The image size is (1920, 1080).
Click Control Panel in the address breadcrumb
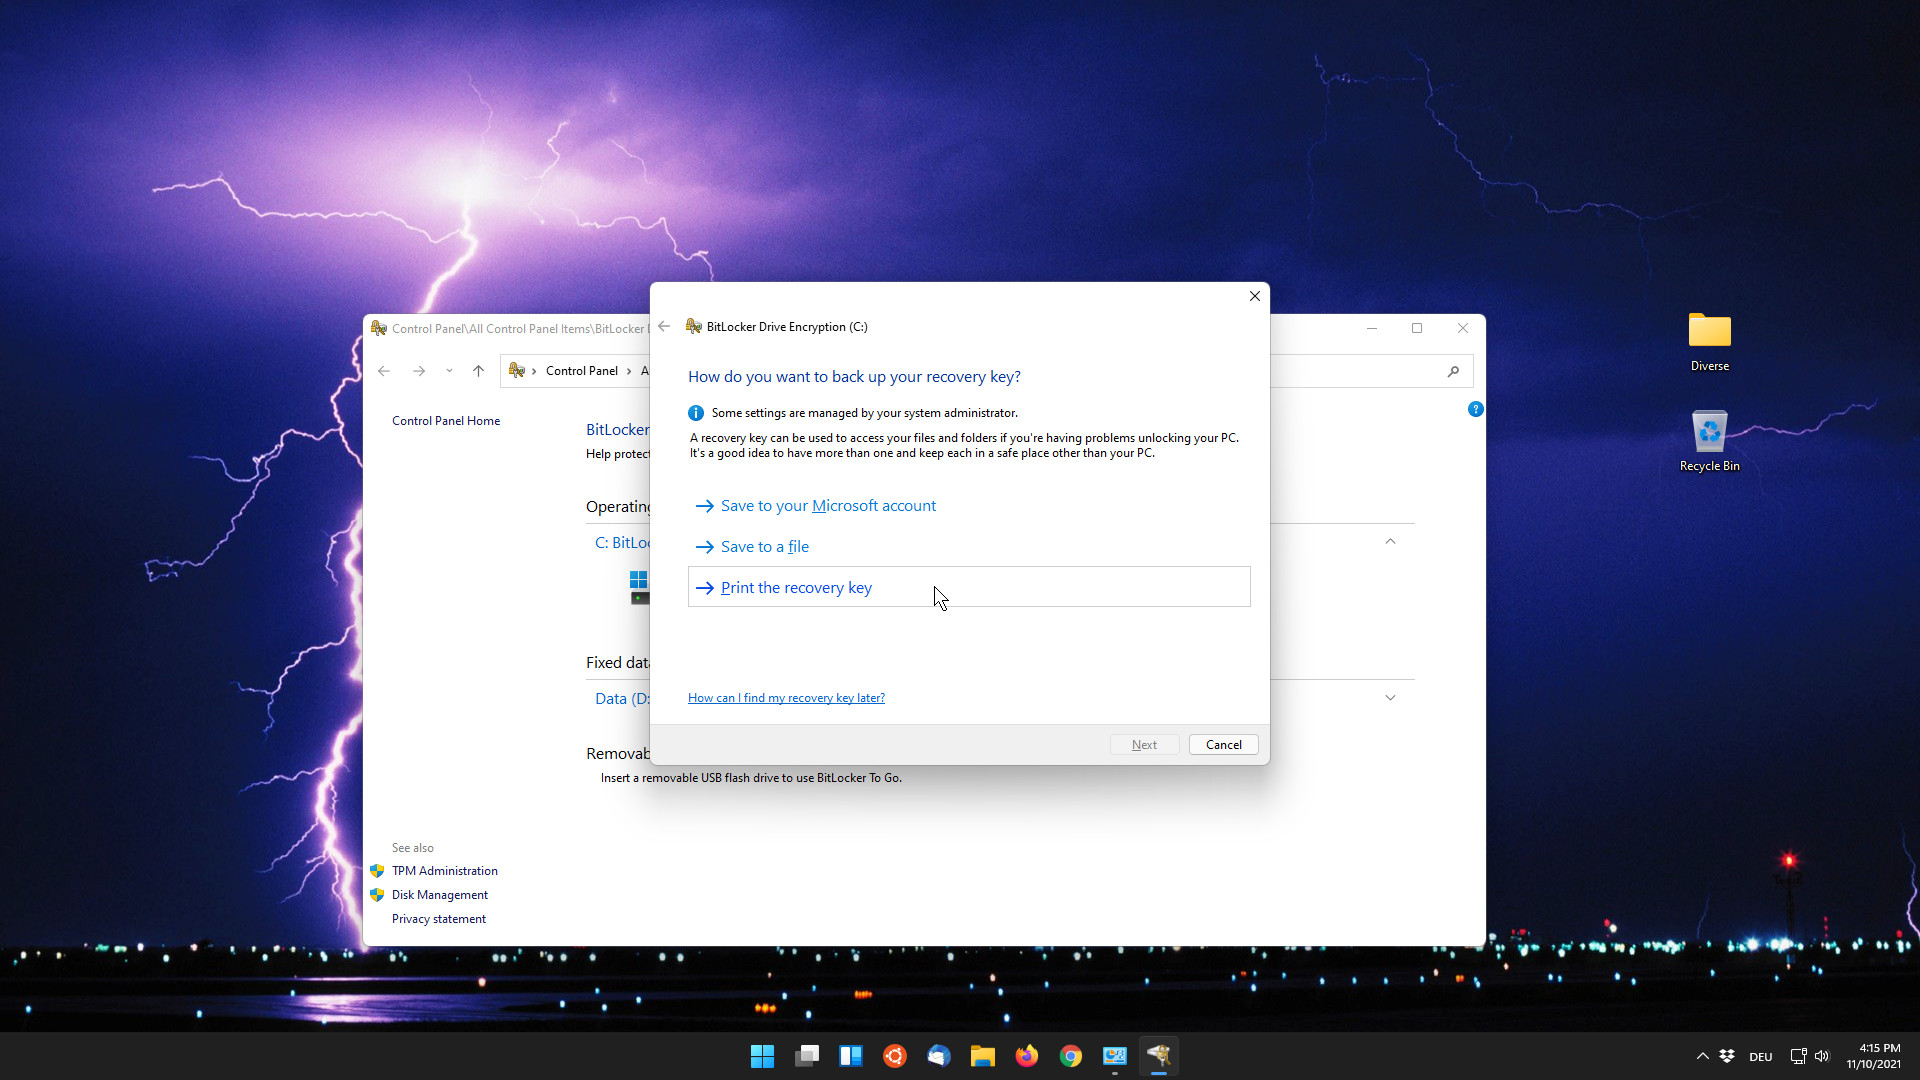pyautogui.click(x=582, y=371)
